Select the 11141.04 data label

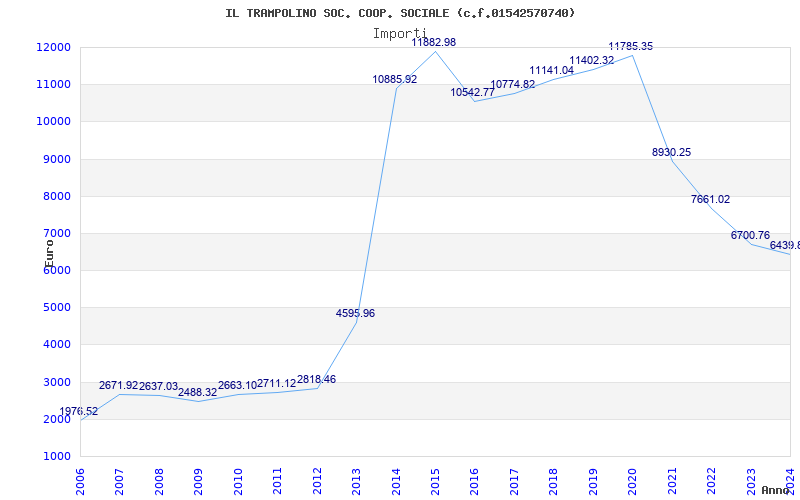552,70
